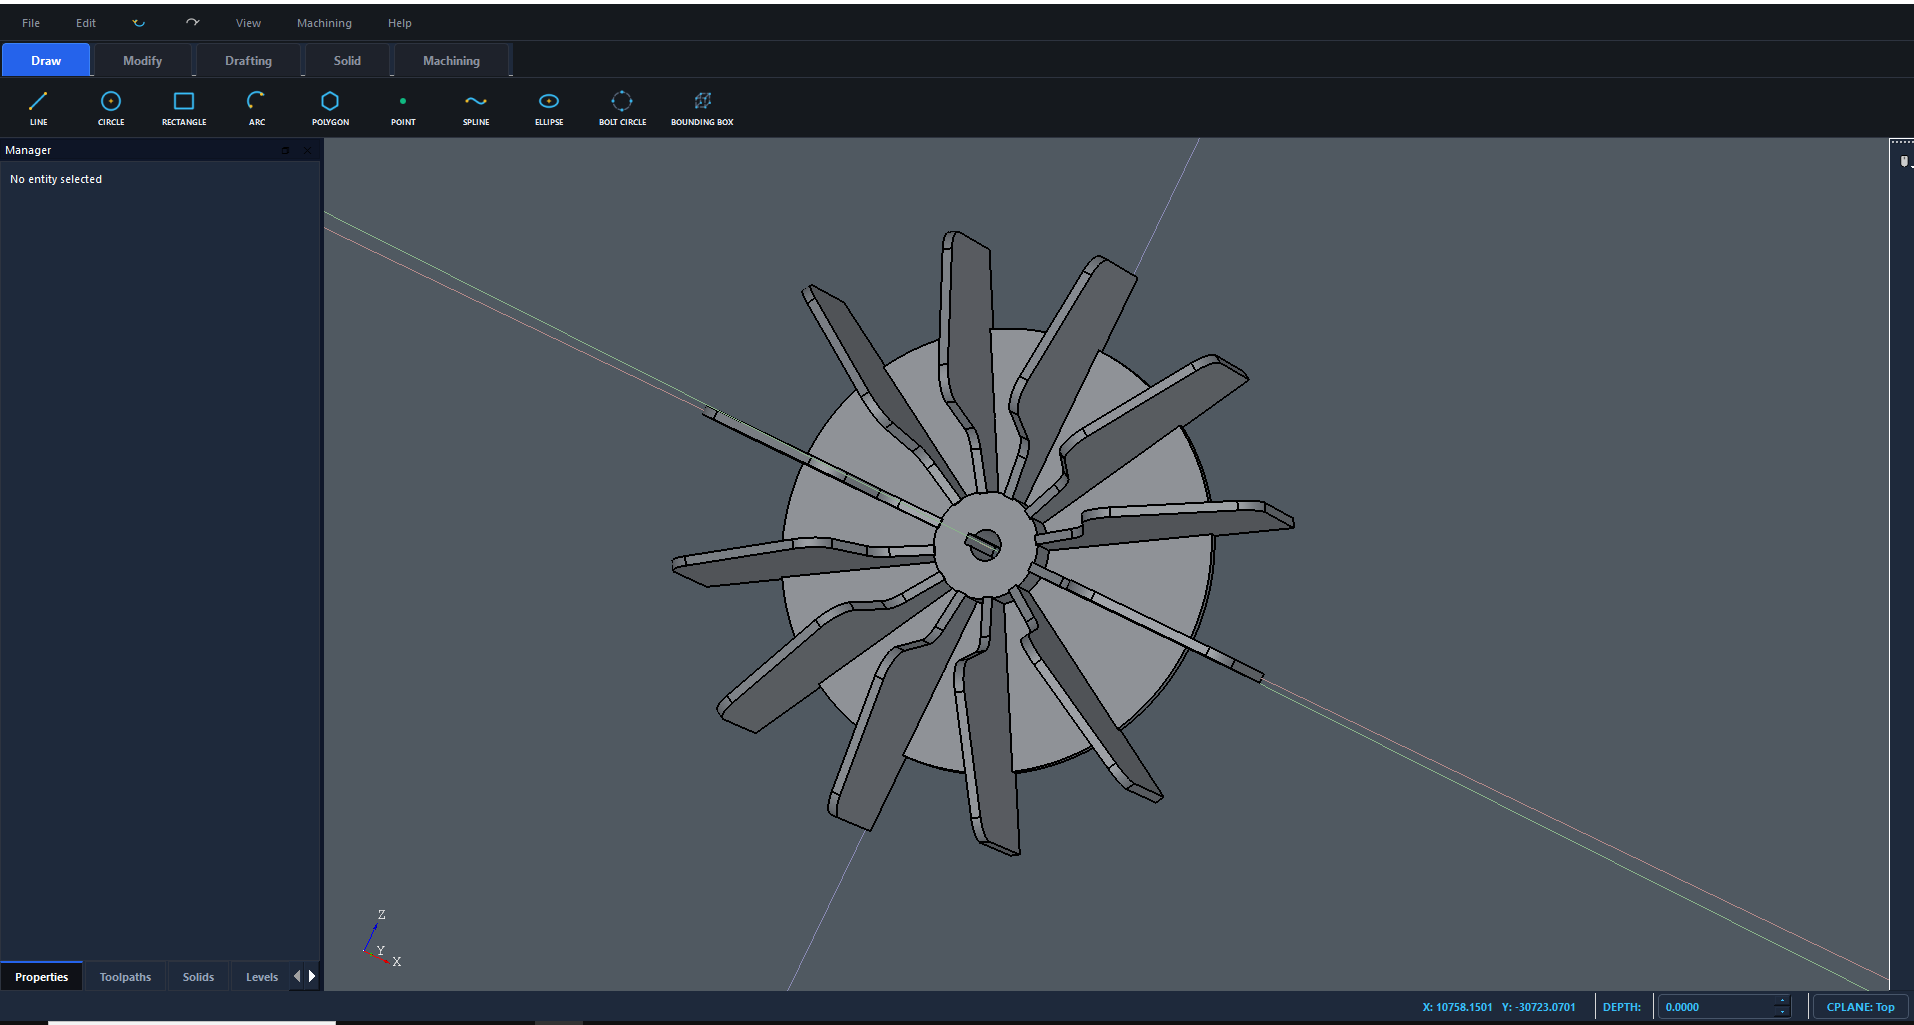
Task: Choose the Rectangle tool
Action: coord(184,108)
